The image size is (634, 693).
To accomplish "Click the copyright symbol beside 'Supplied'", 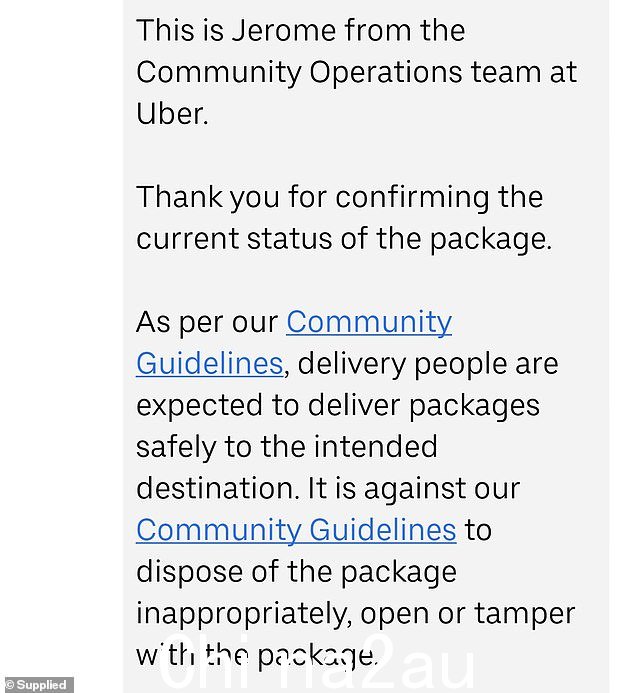I will pos(9,685).
